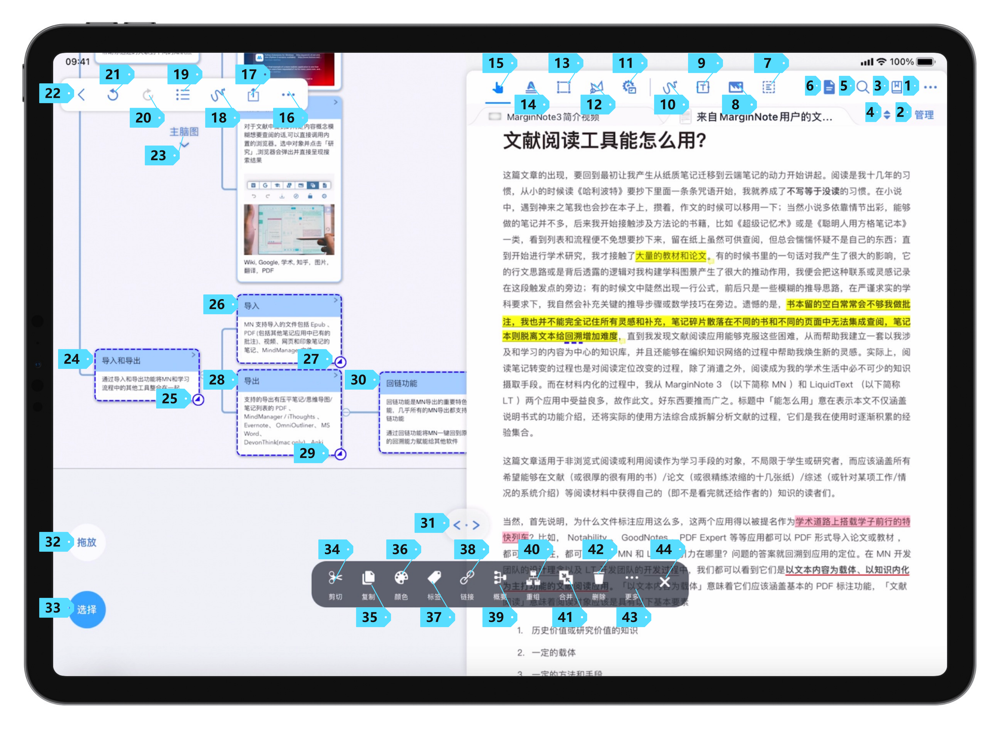Expand the 导入和导出 node chevron
1000x729 pixels.
[194, 355]
